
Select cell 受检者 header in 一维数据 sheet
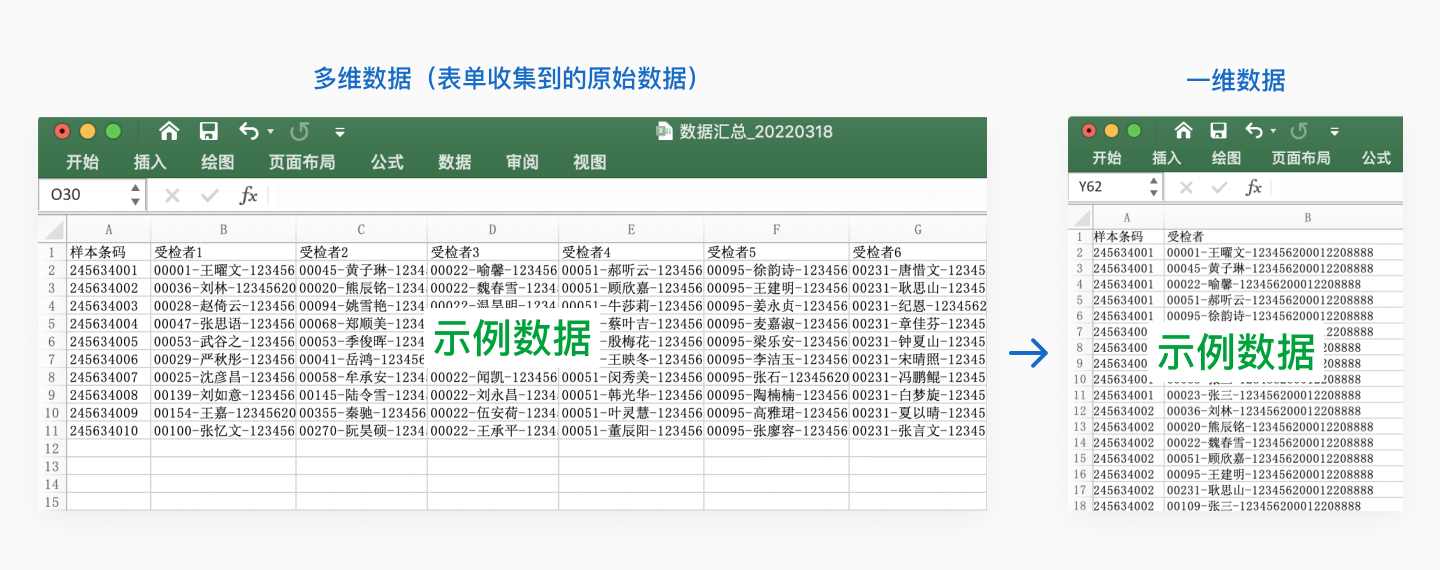(x=1283, y=237)
